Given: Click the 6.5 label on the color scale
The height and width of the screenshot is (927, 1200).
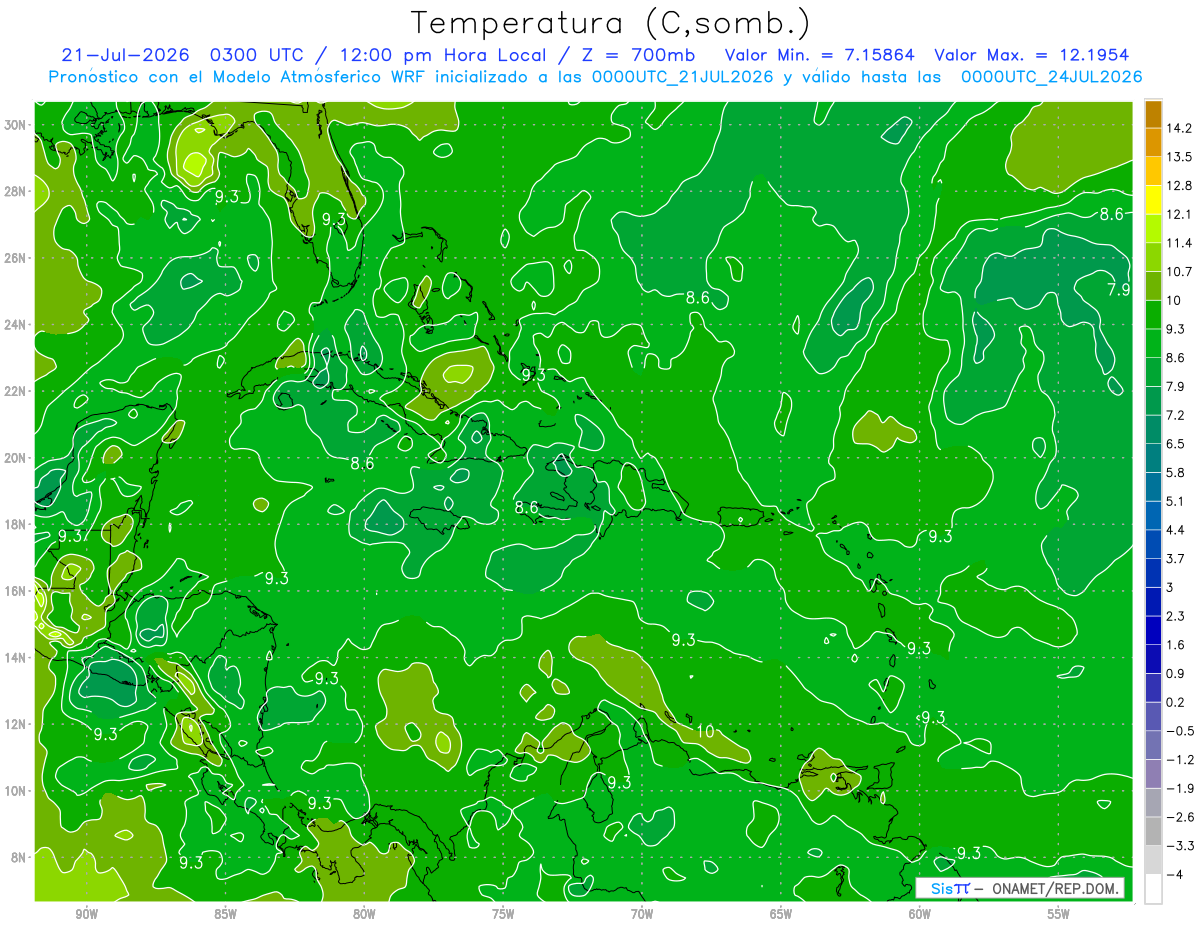Looking at the screenshot, I should pyautogui.click(x=1175, y=444).
